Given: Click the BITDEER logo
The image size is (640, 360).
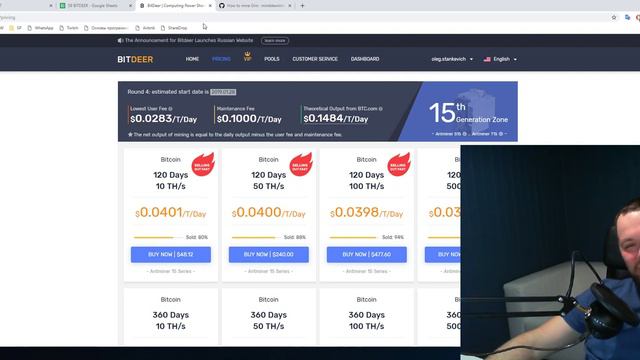Looking at the screenshot, I should 135,59.
